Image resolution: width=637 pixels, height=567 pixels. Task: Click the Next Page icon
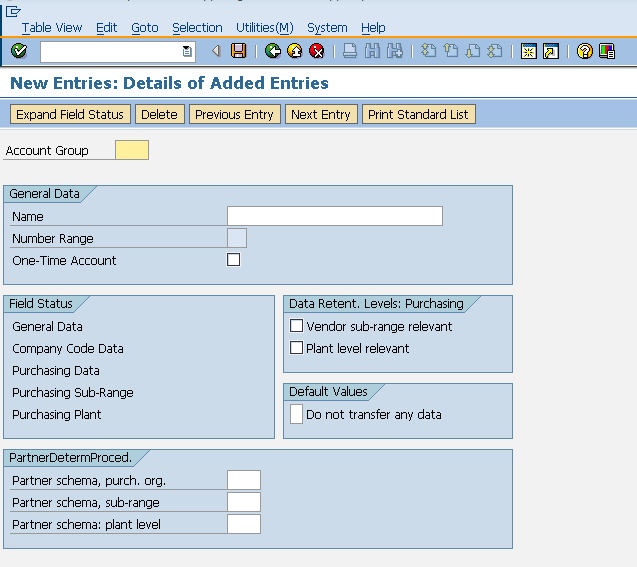click(472, 51)
